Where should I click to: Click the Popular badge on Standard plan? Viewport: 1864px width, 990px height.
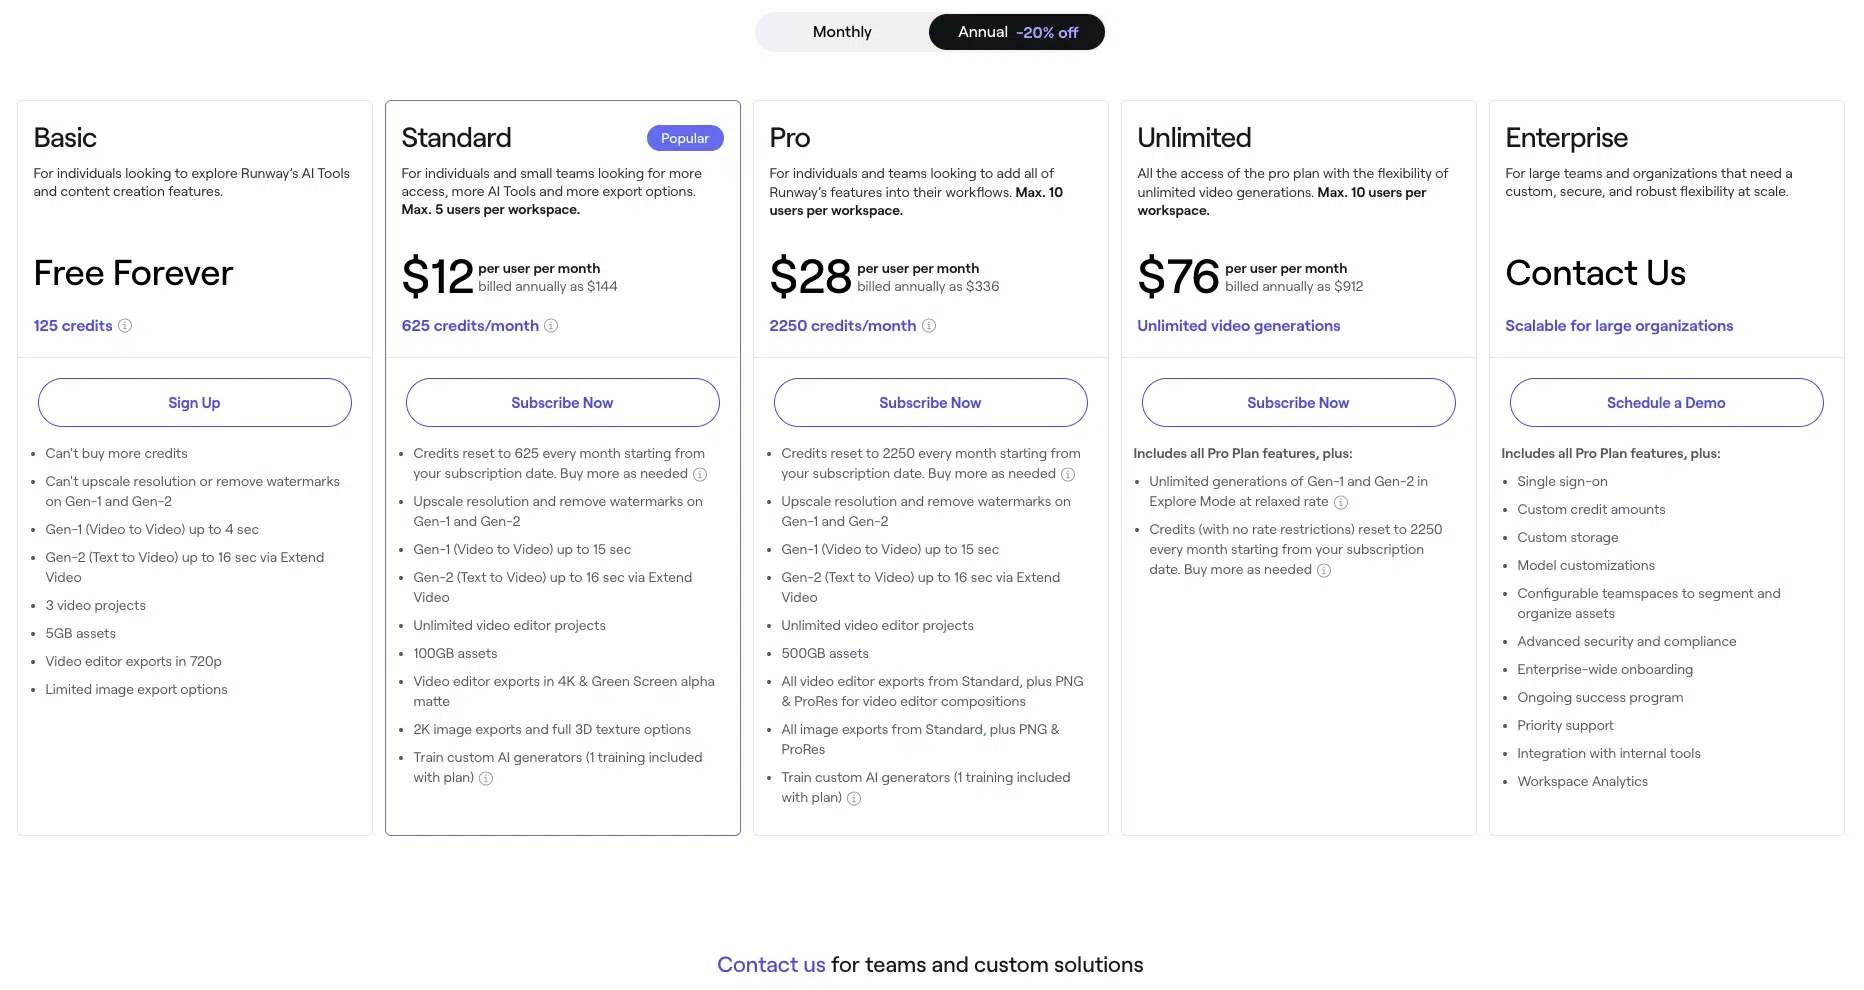[685, 137]
